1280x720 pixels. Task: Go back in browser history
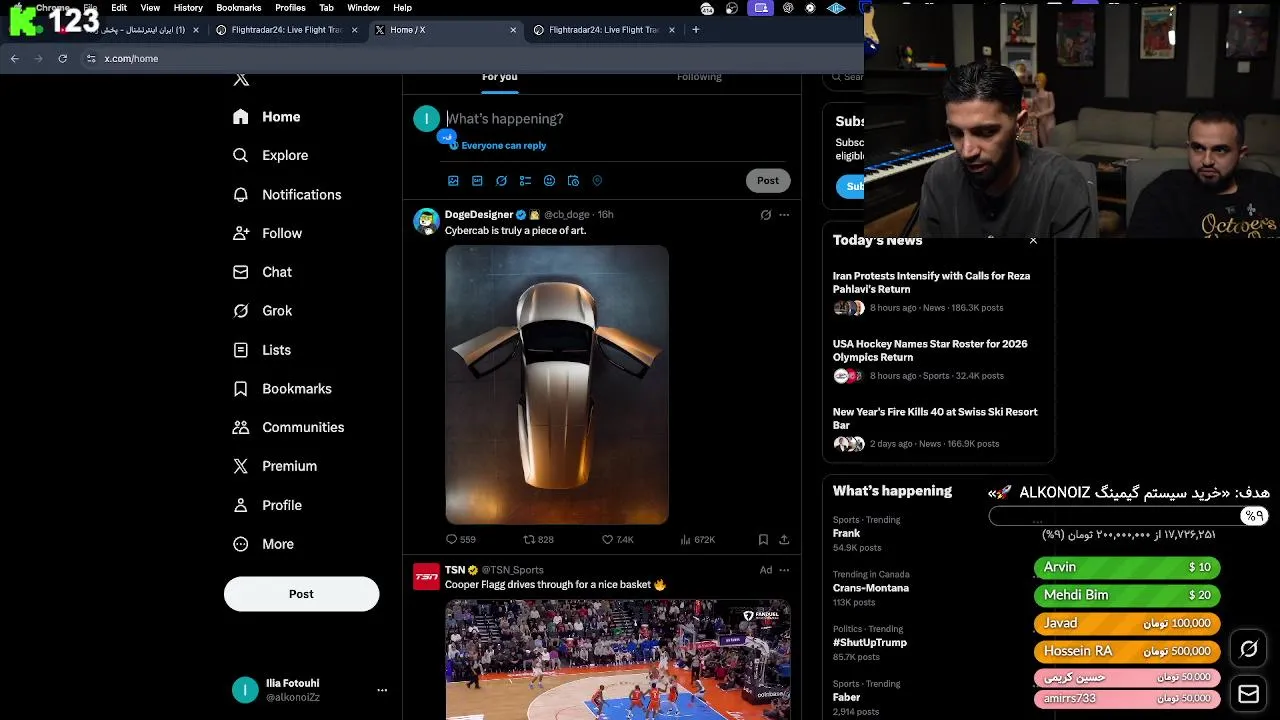(15, 59)
